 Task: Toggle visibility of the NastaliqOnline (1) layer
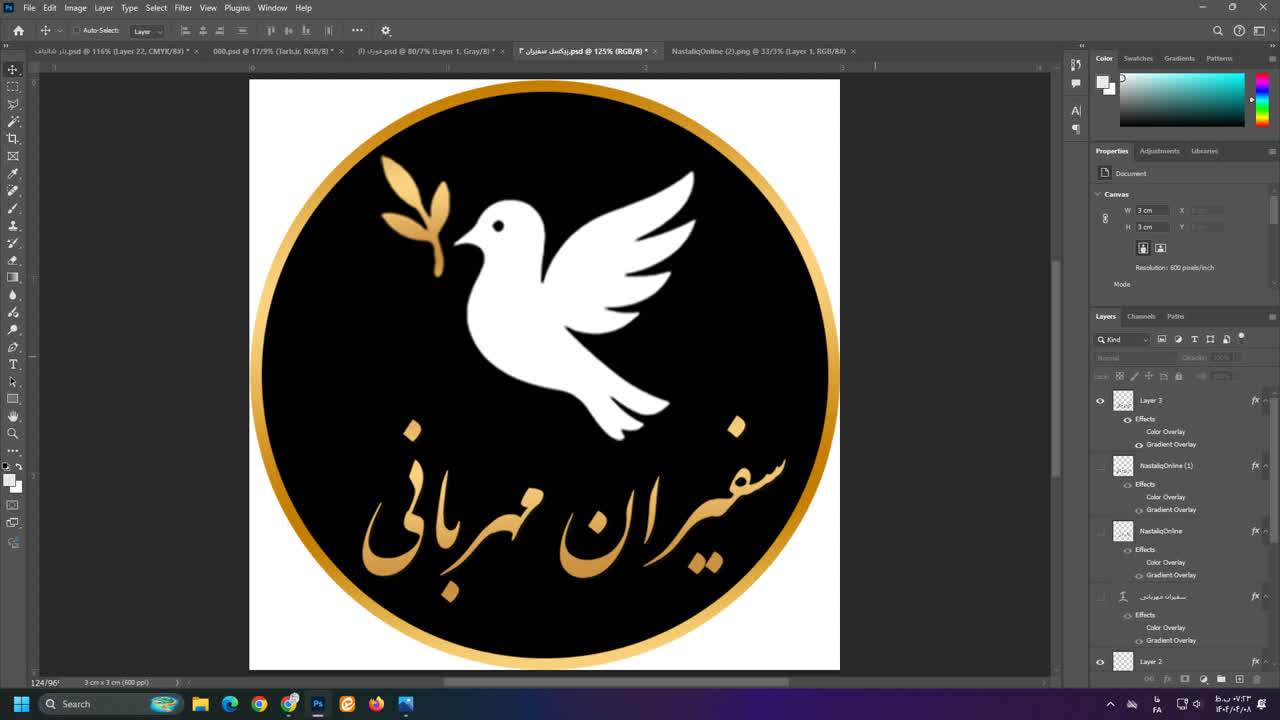(1099, 465)
